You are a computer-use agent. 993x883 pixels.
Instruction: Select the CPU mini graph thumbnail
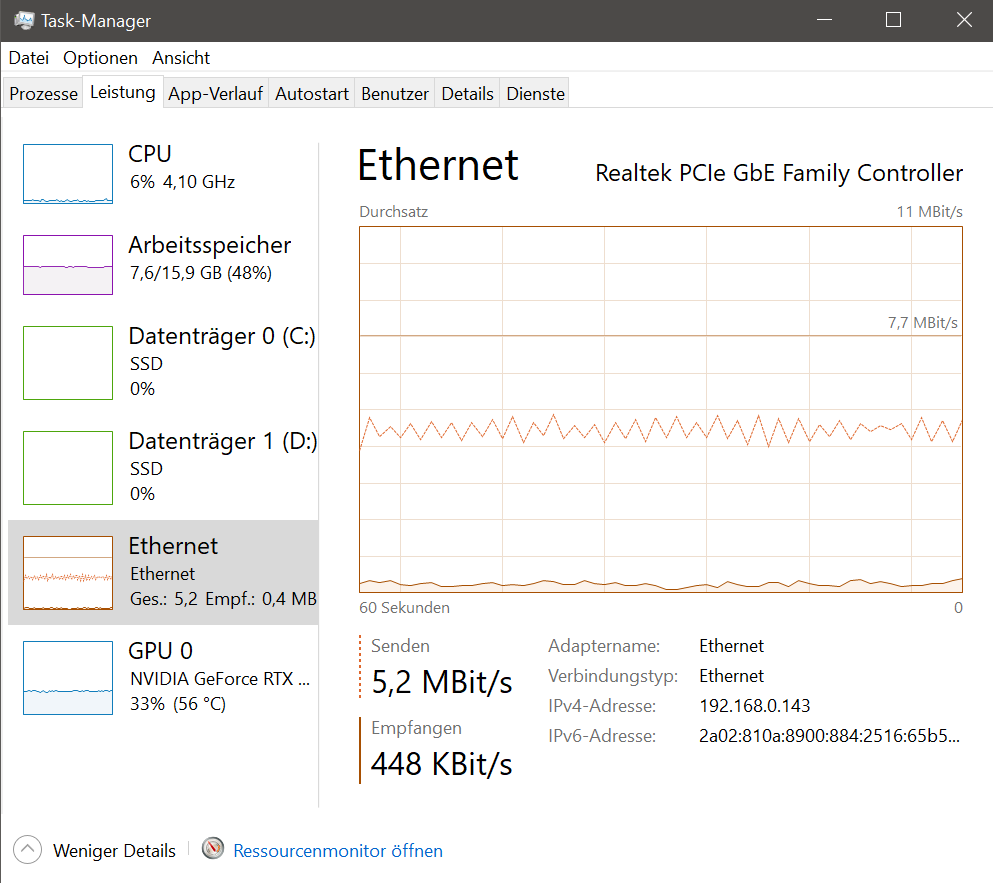[x=68, y=174]
